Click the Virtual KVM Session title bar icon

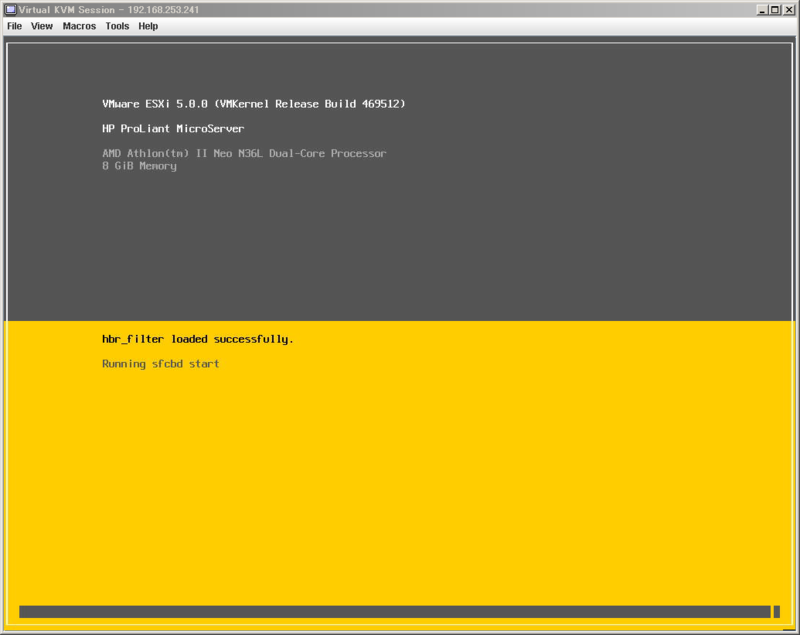click(x=10, y=10)
